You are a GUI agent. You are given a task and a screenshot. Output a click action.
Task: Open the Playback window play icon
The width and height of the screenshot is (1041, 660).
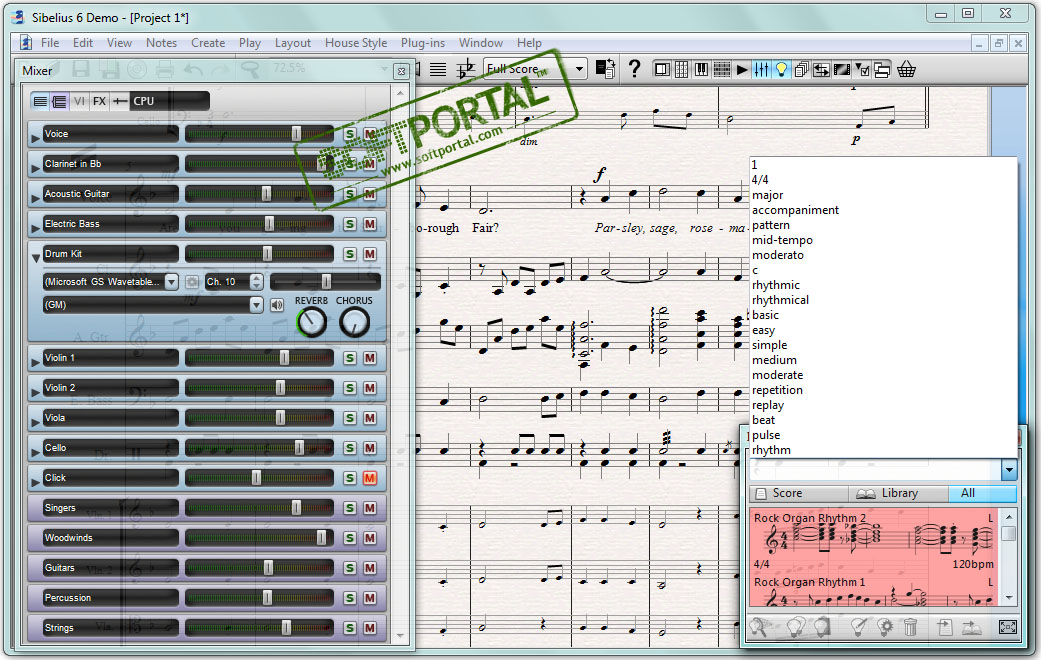coord(742,69)
